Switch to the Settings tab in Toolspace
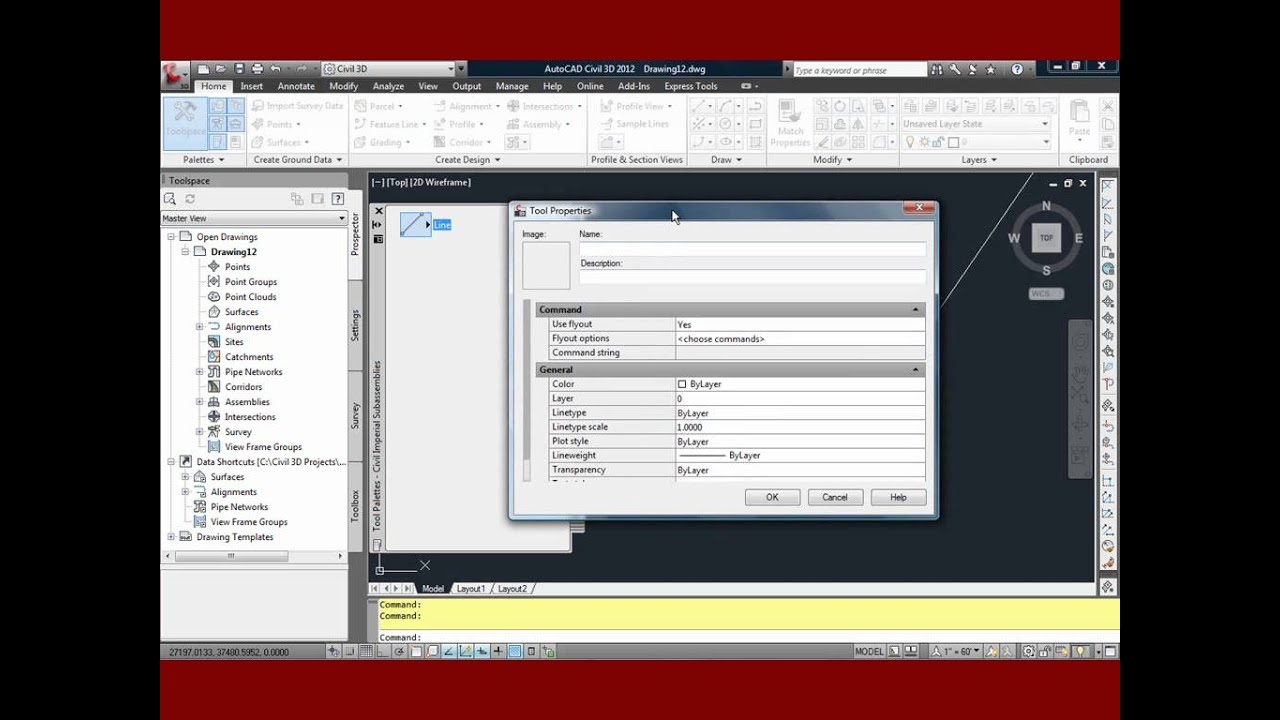This screenshot has height=720, width=1280. pos(355,326)
